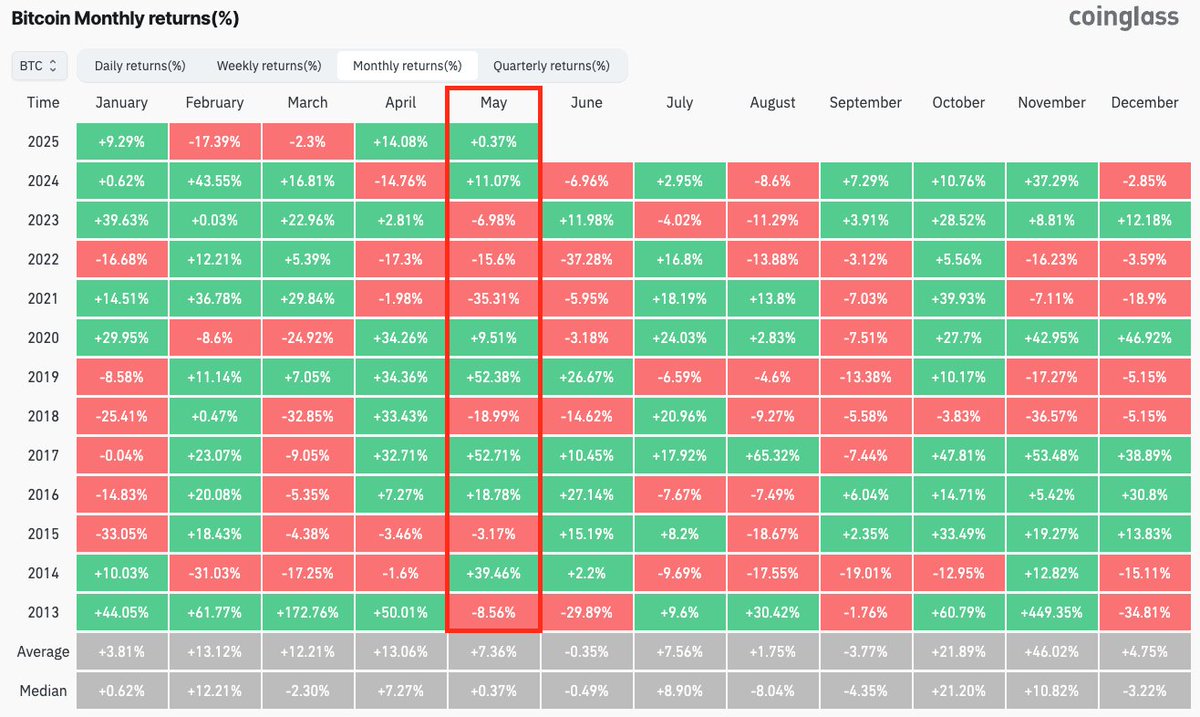
Task: Click the December column header
Action: (x=1144, y=102)
